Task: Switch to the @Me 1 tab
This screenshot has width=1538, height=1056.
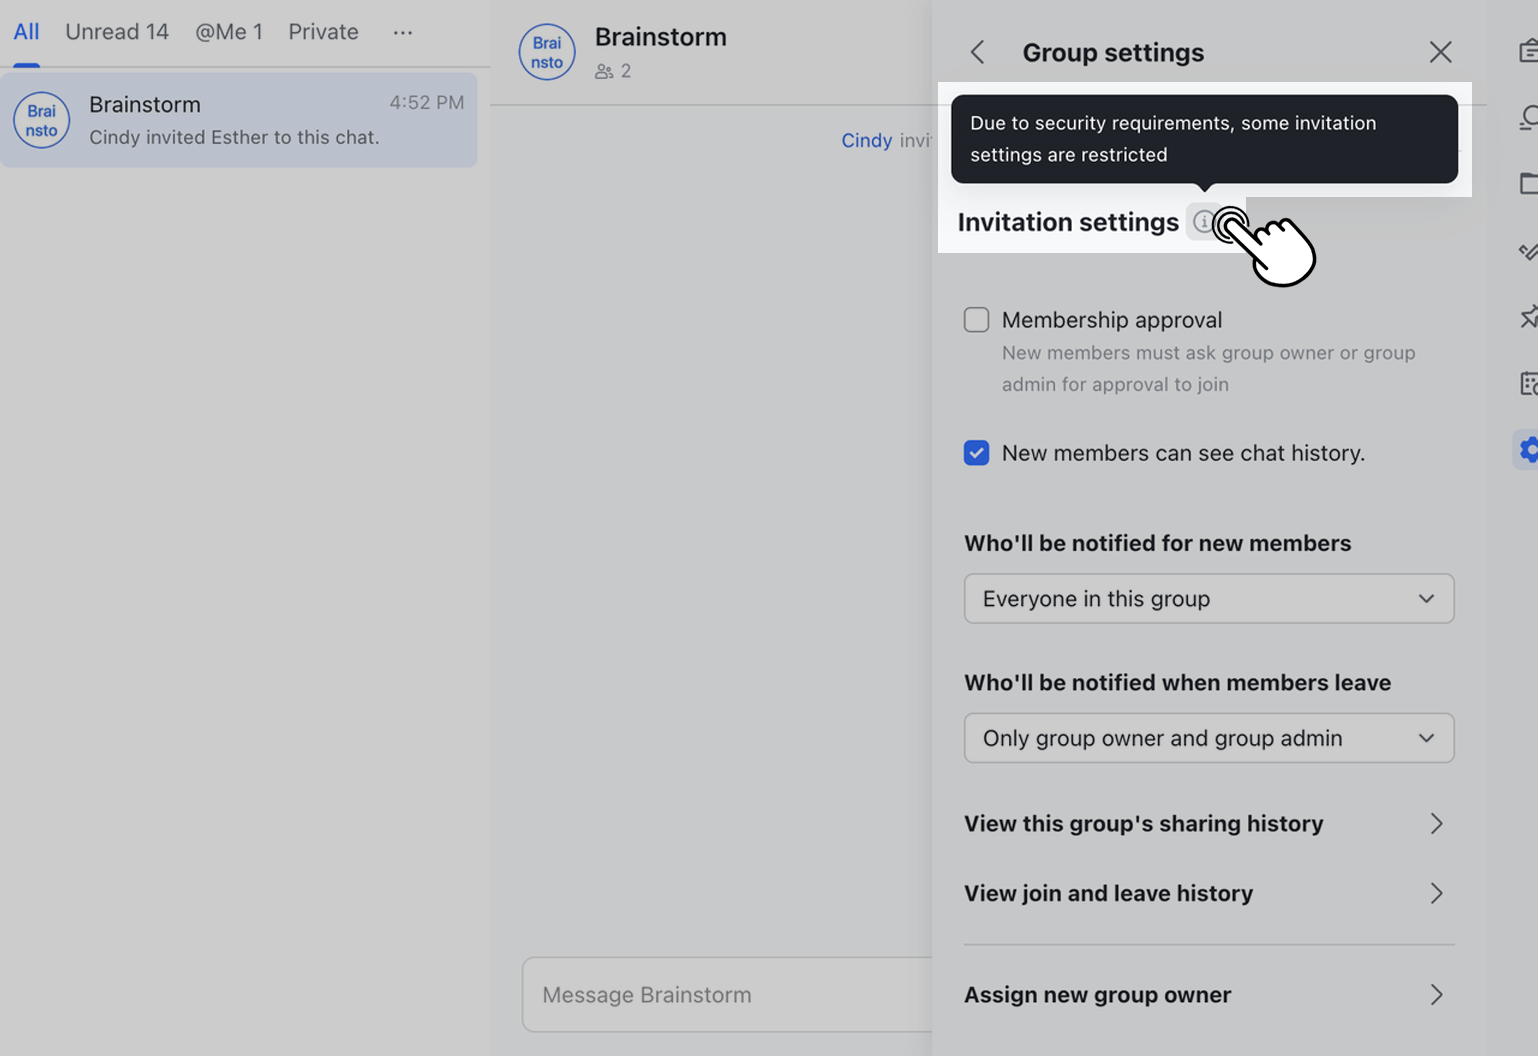Action: (x=229, y=32)
